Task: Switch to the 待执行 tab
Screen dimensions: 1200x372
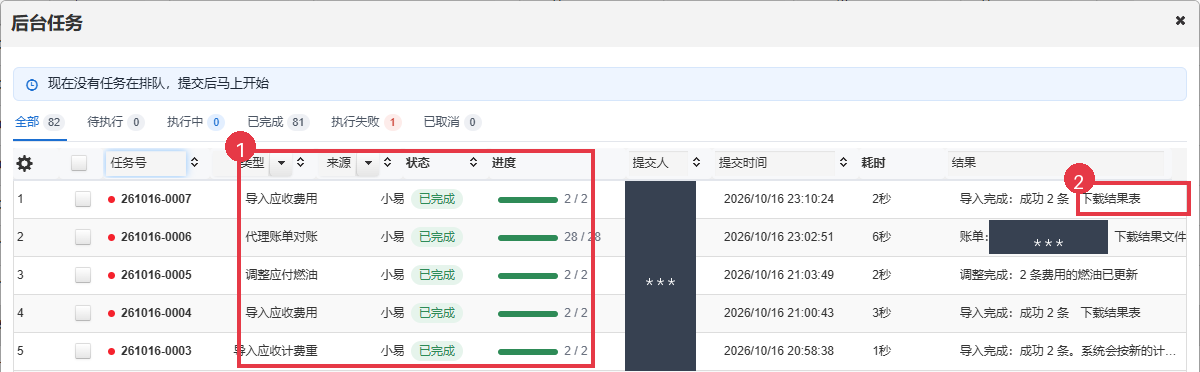Action: [x=116, y=122]
